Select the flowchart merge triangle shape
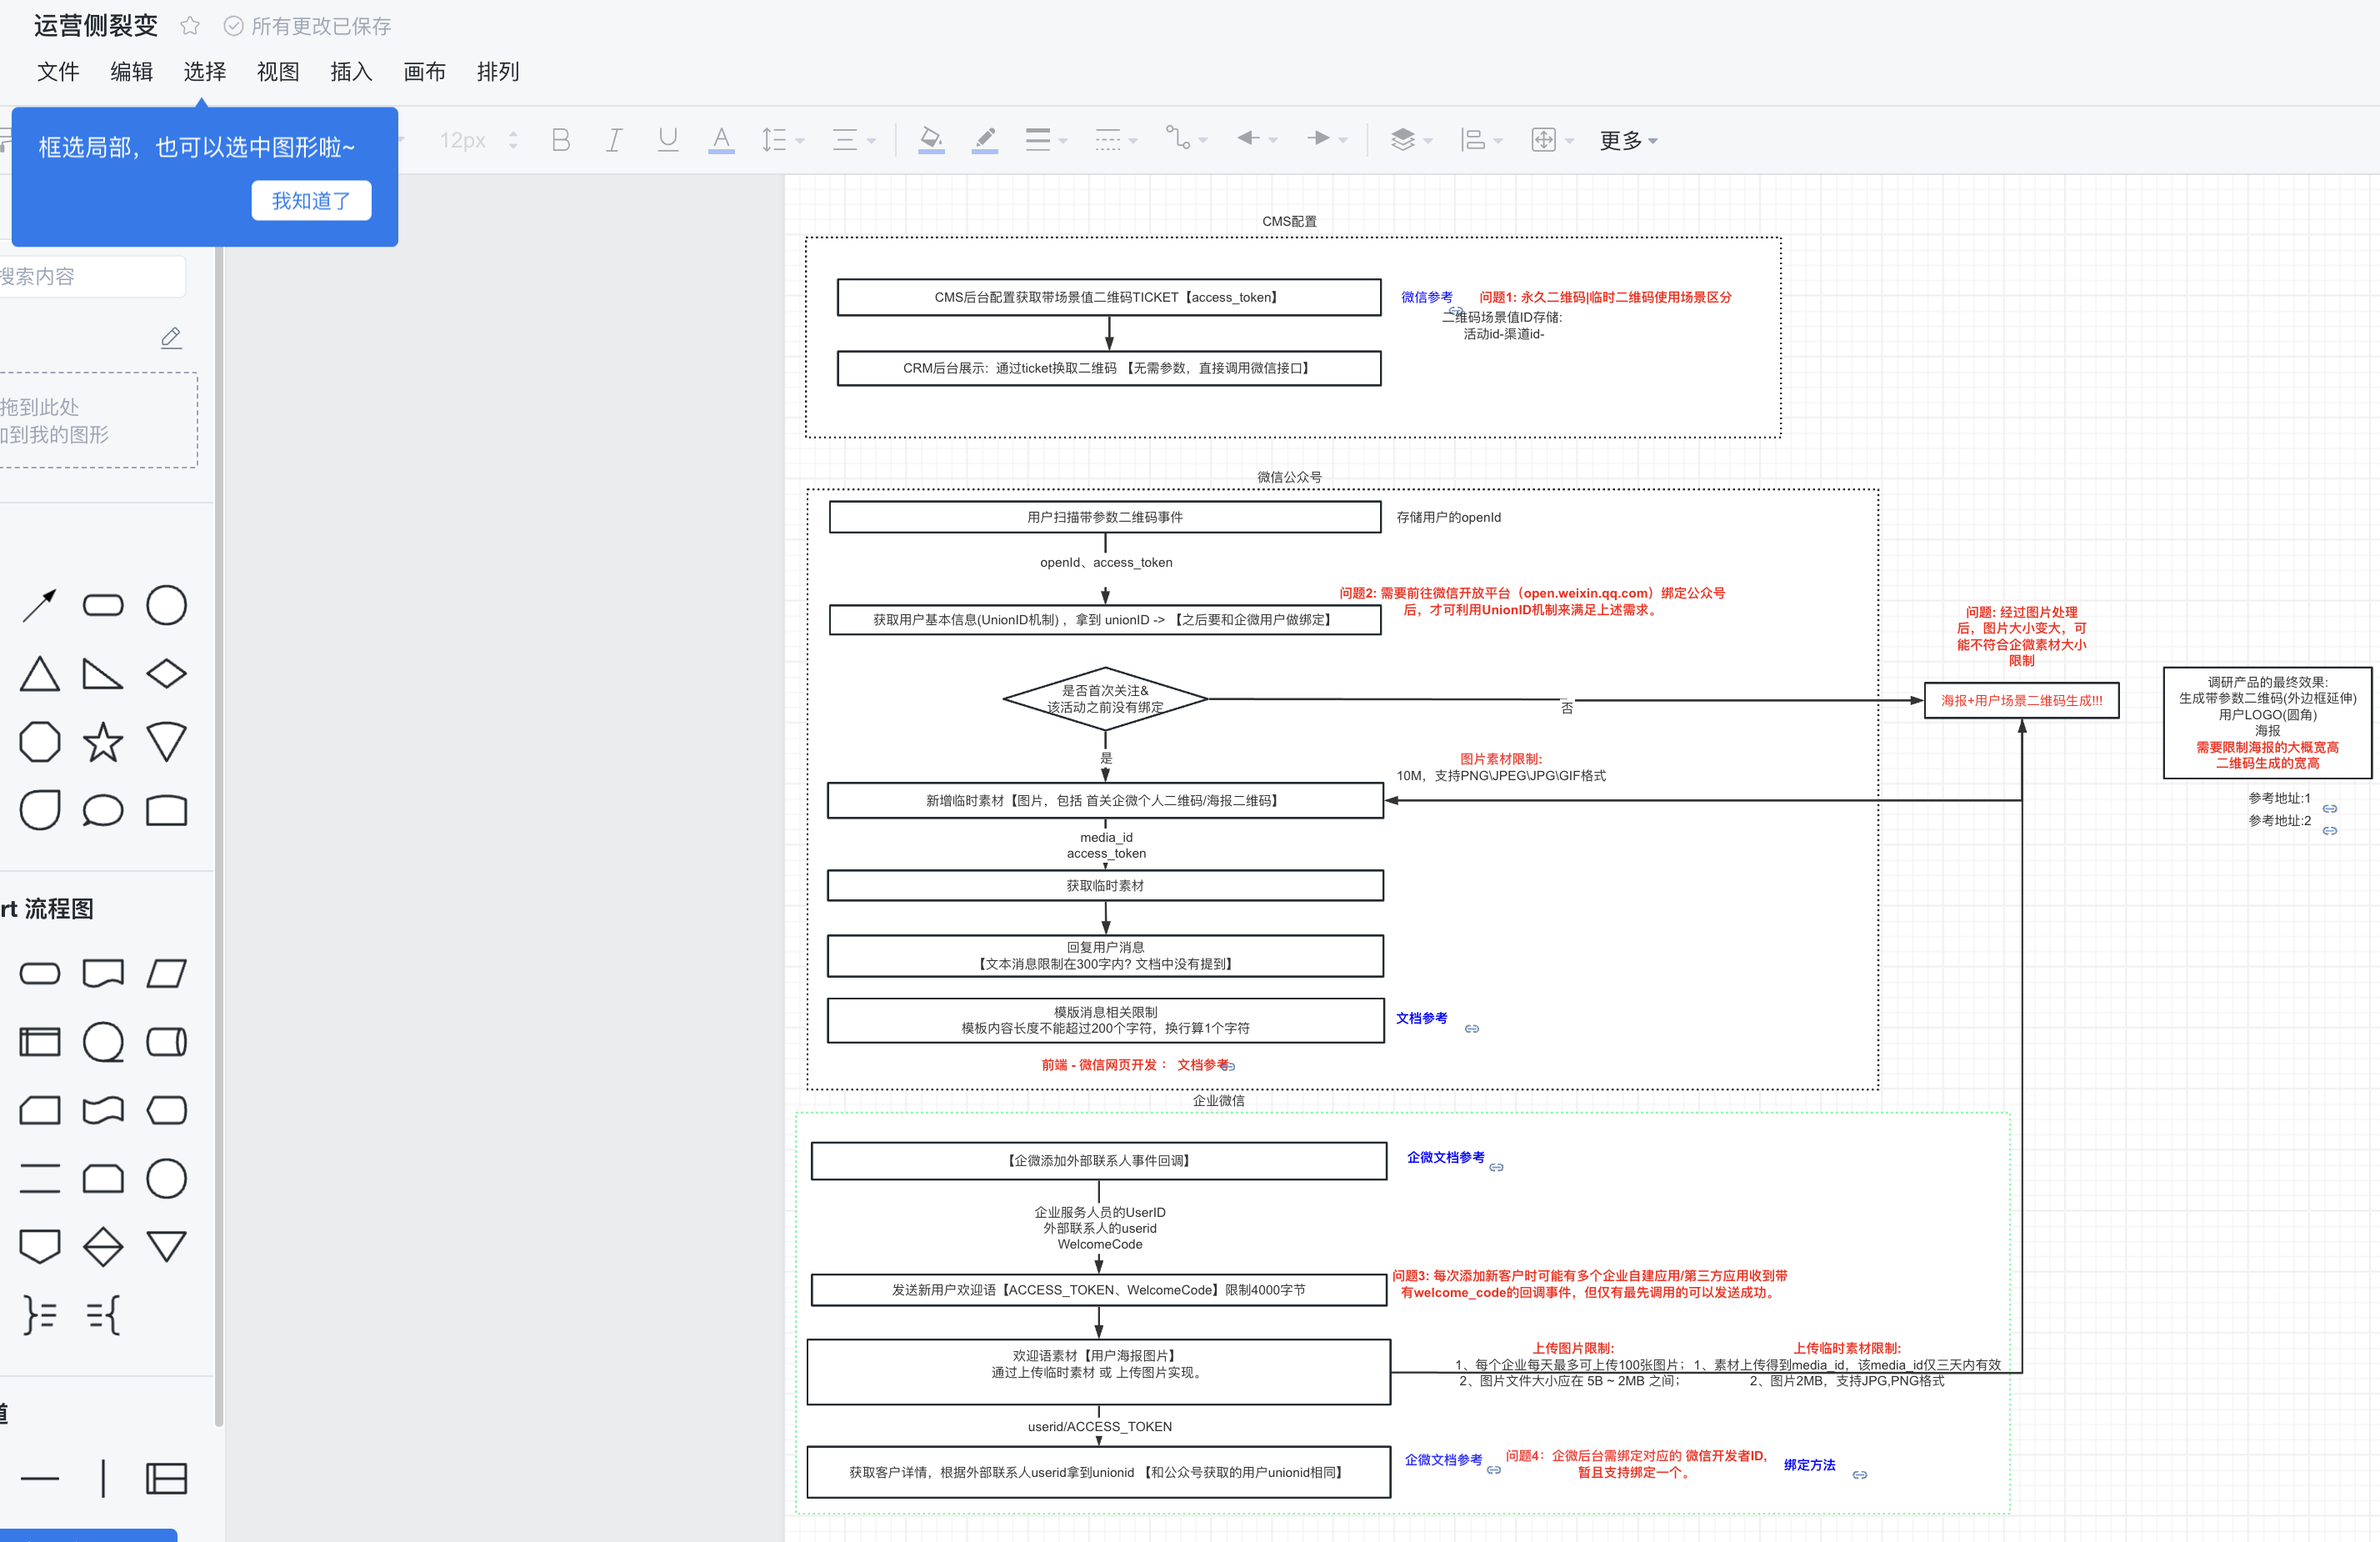Image resolution: width=2380 pixels, height=1542 pixels. click(x=166, y=1246)
